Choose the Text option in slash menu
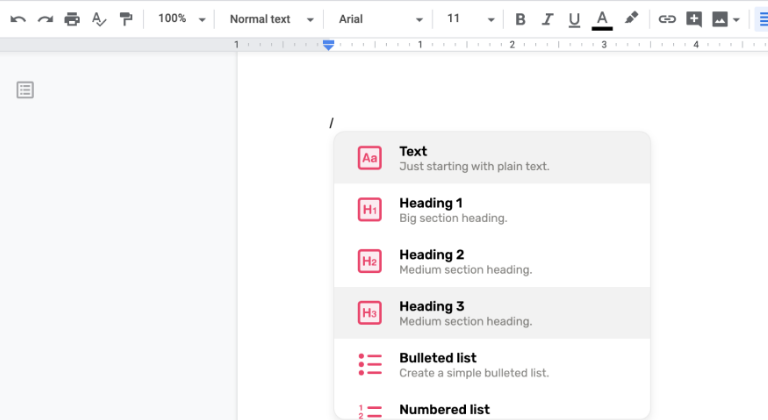 [492, 158]
